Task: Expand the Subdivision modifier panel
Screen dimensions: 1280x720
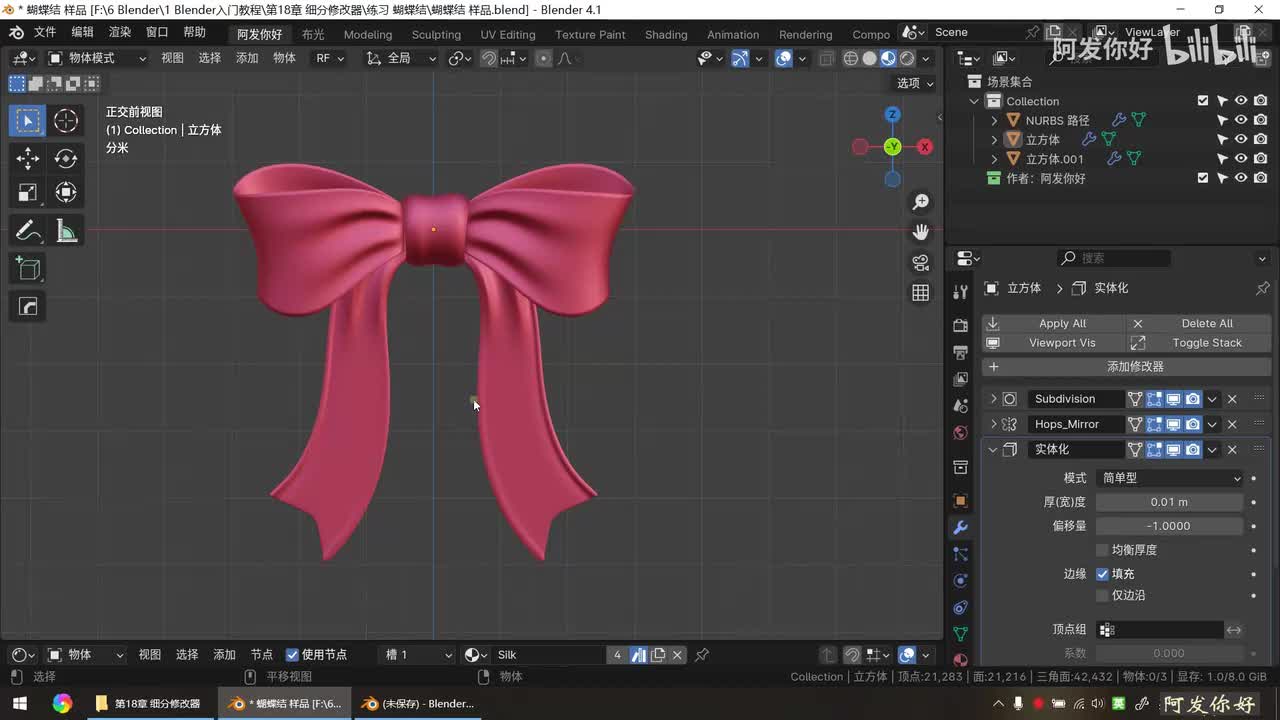Action: pos(993,399)
